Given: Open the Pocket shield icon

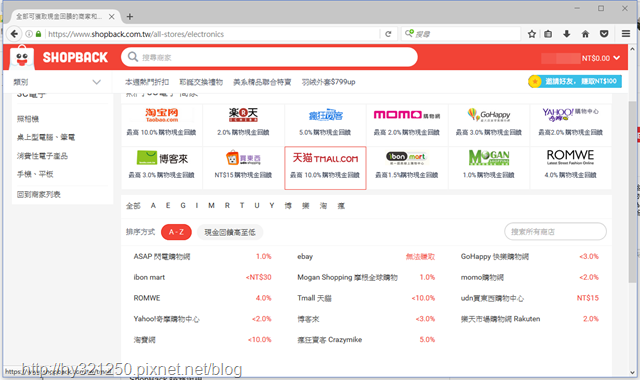Looking at the screenshot, I should tap(604, 34).
